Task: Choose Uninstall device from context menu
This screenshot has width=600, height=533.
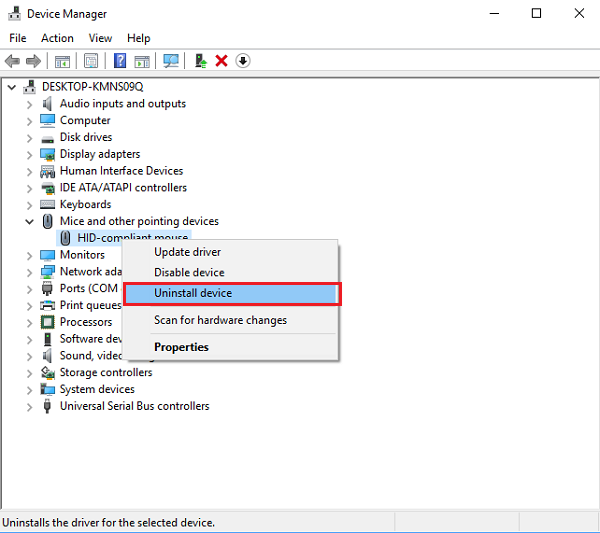Action: [193, 293]
